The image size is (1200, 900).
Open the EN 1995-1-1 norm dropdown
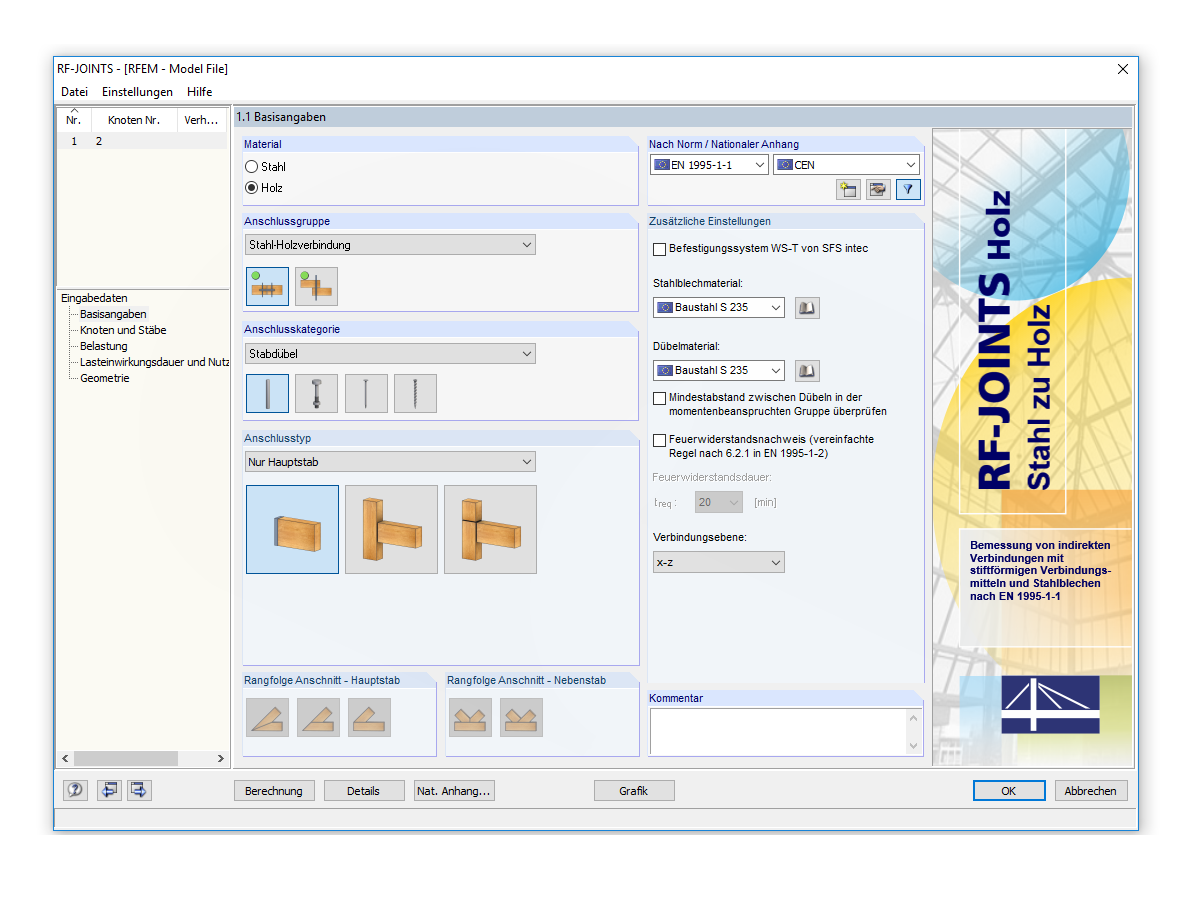710,165
